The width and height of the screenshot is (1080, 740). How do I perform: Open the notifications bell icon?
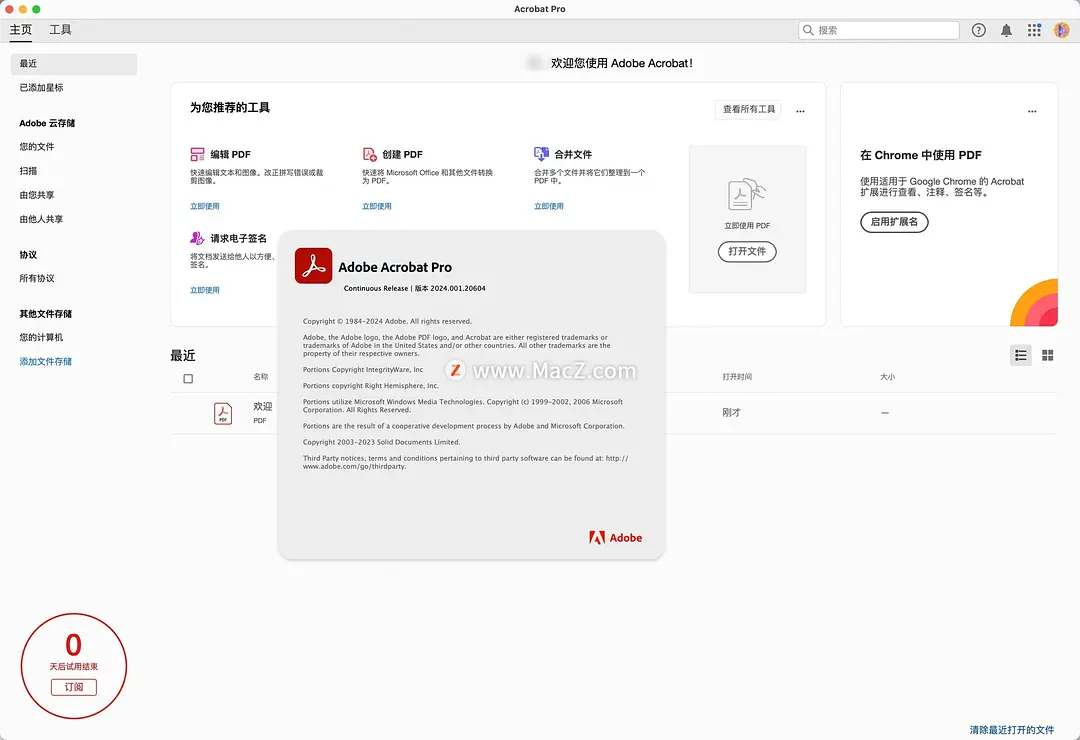coord(1006,30)
